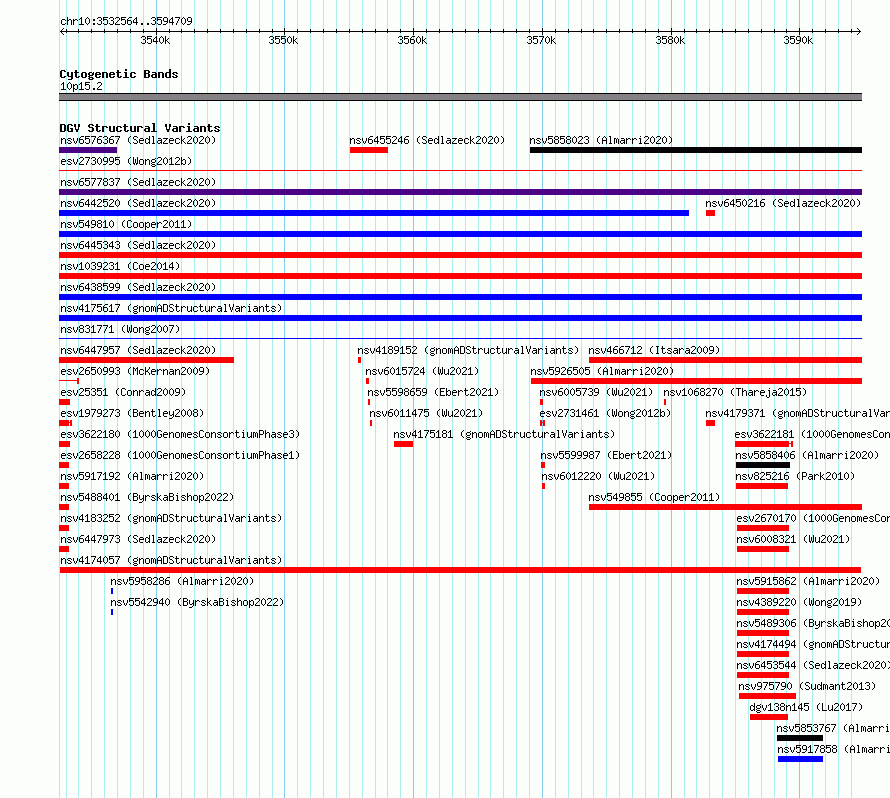Click the 10p15.2 cytogenetic band bar

[460, 97]
